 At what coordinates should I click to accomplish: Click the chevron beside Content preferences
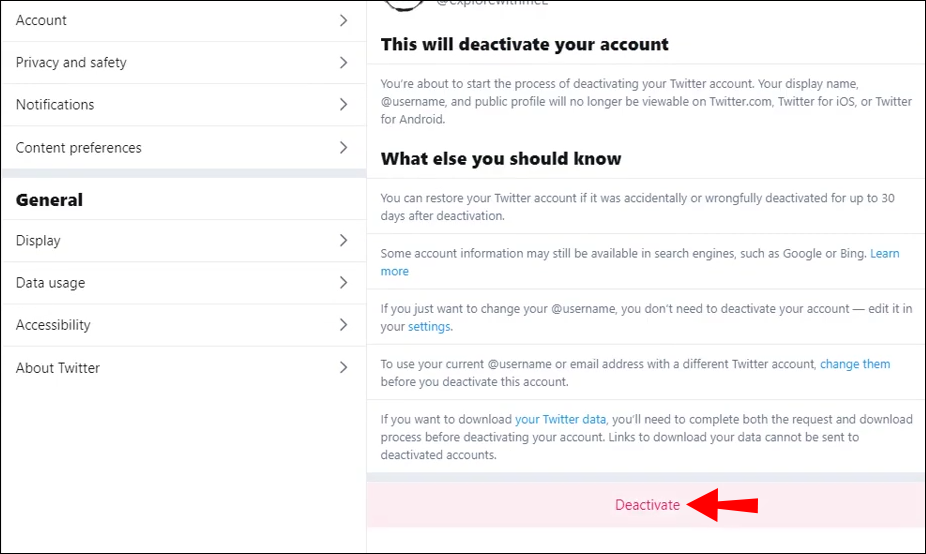point(343,147)
